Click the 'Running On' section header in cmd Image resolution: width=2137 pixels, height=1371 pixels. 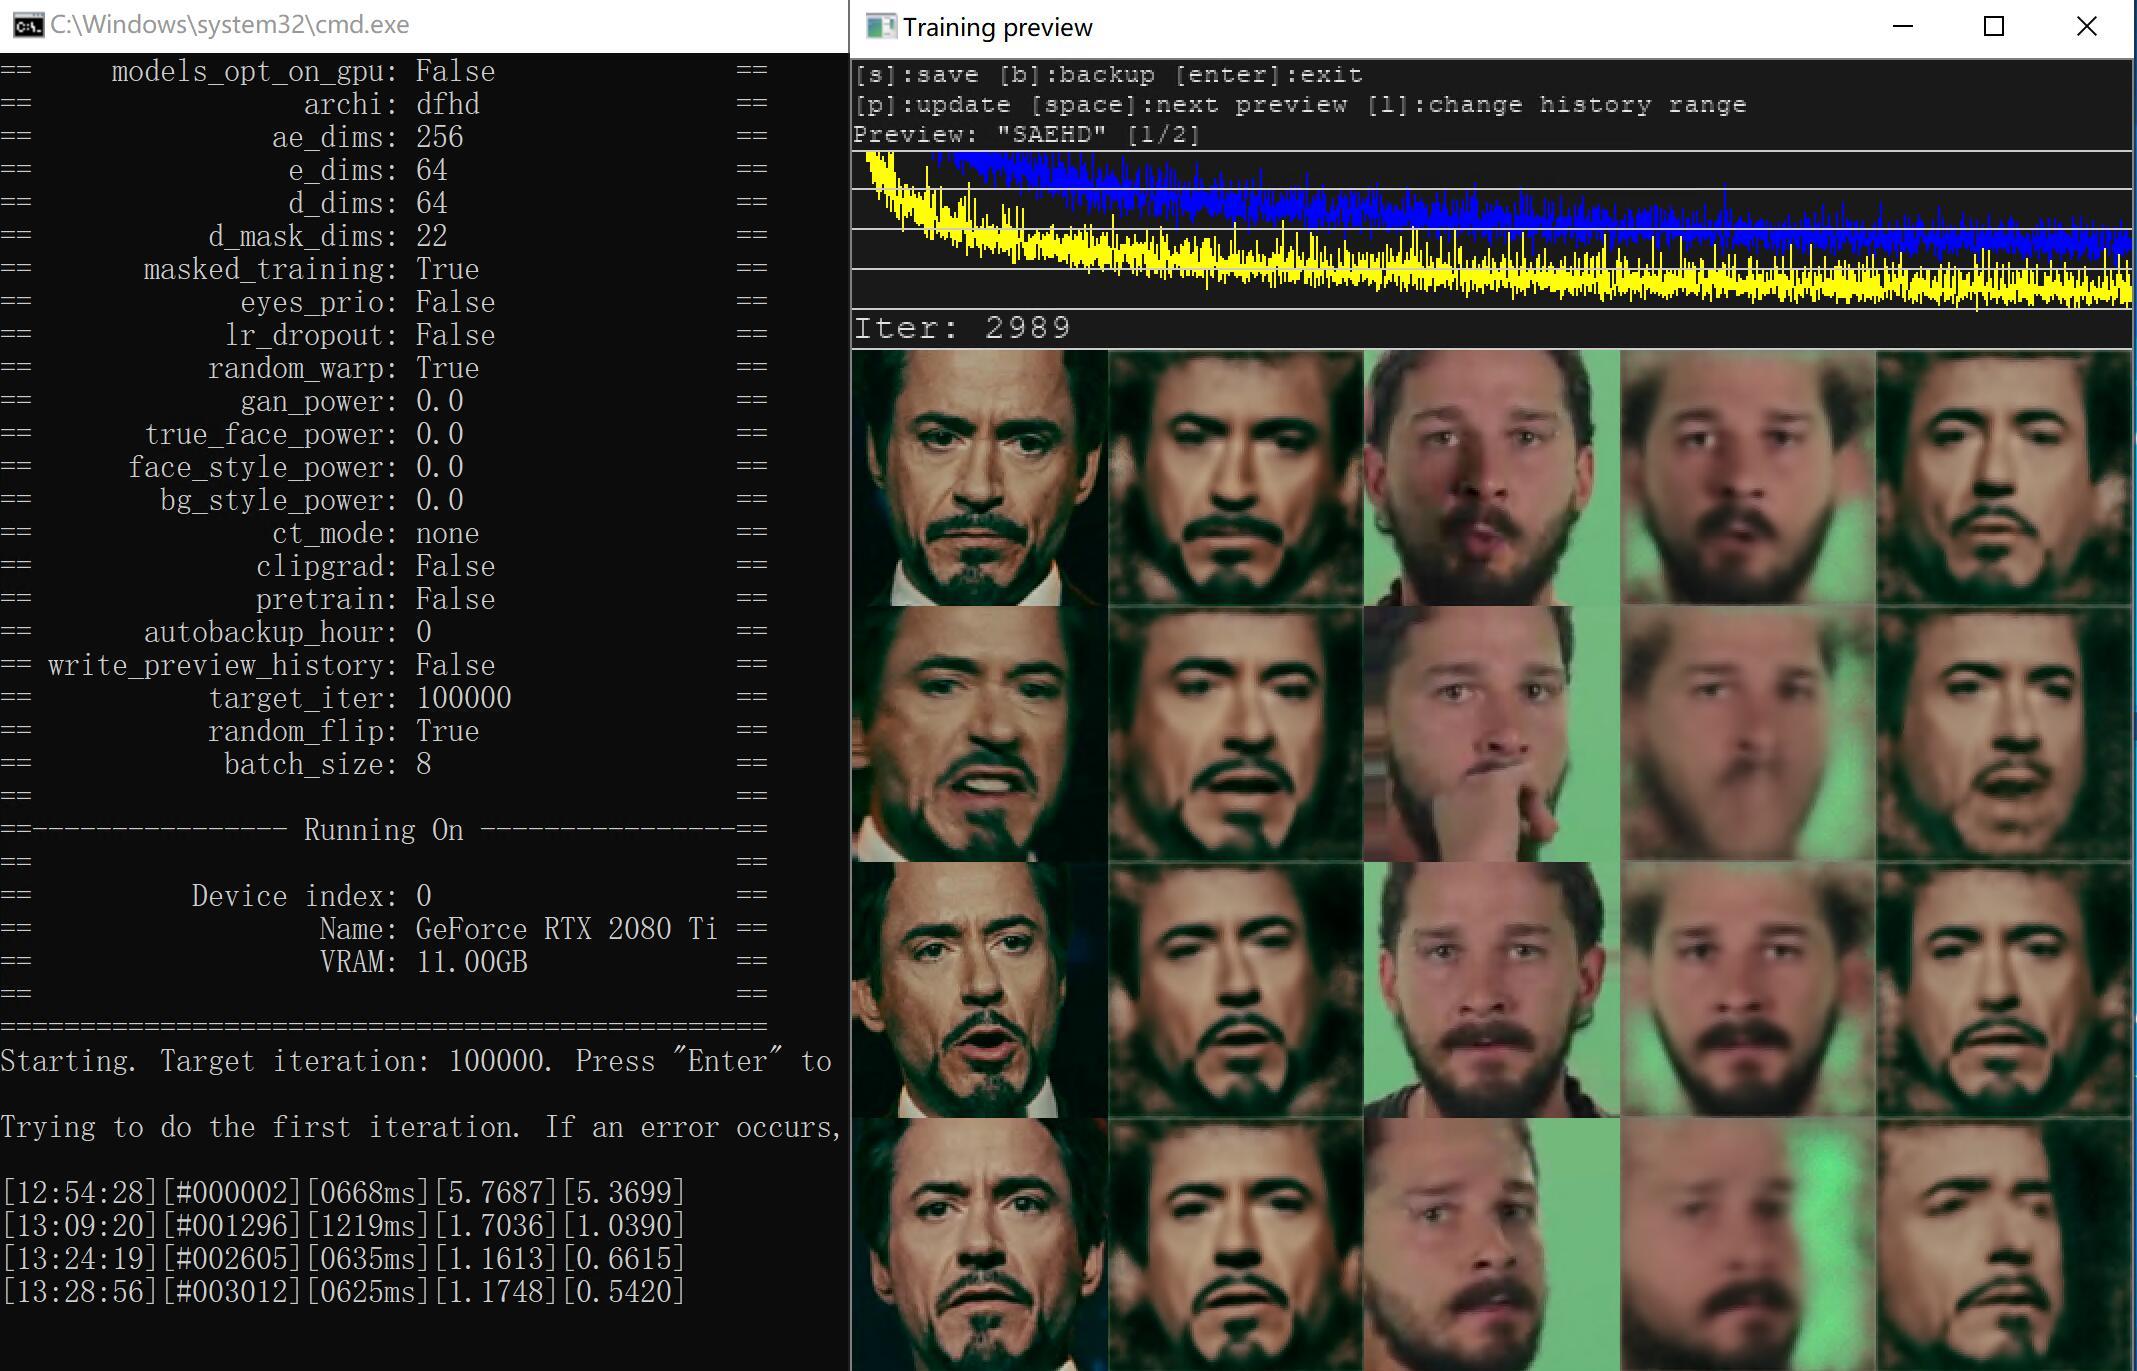pyautogui.click(x=383, y=830)
